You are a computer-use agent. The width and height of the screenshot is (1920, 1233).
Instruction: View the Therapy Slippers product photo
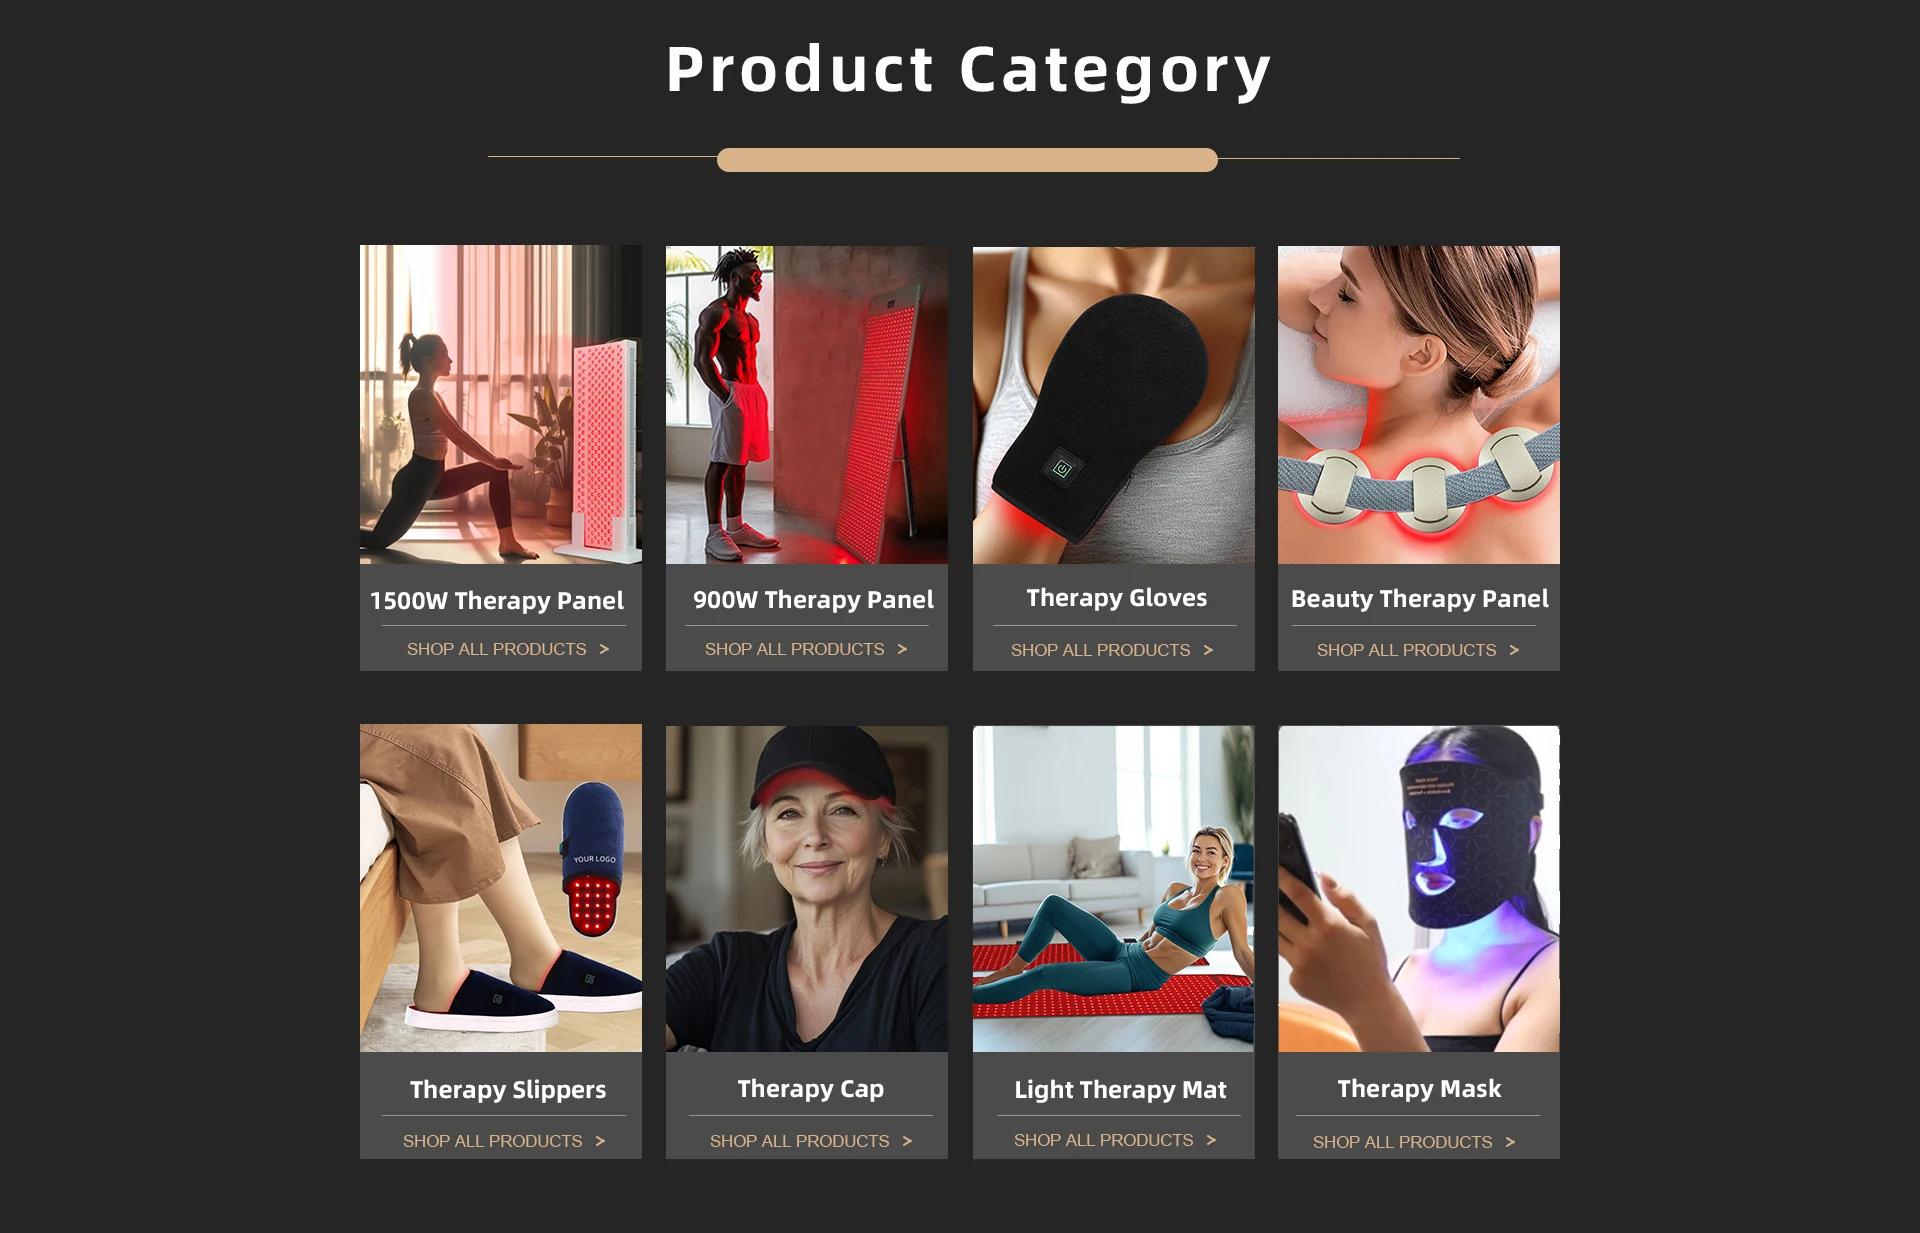click(501, 888)
